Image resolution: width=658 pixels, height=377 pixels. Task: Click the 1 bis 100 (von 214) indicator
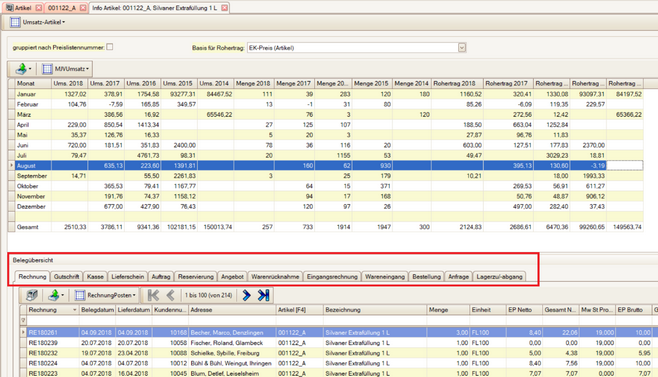pos(209,296)
